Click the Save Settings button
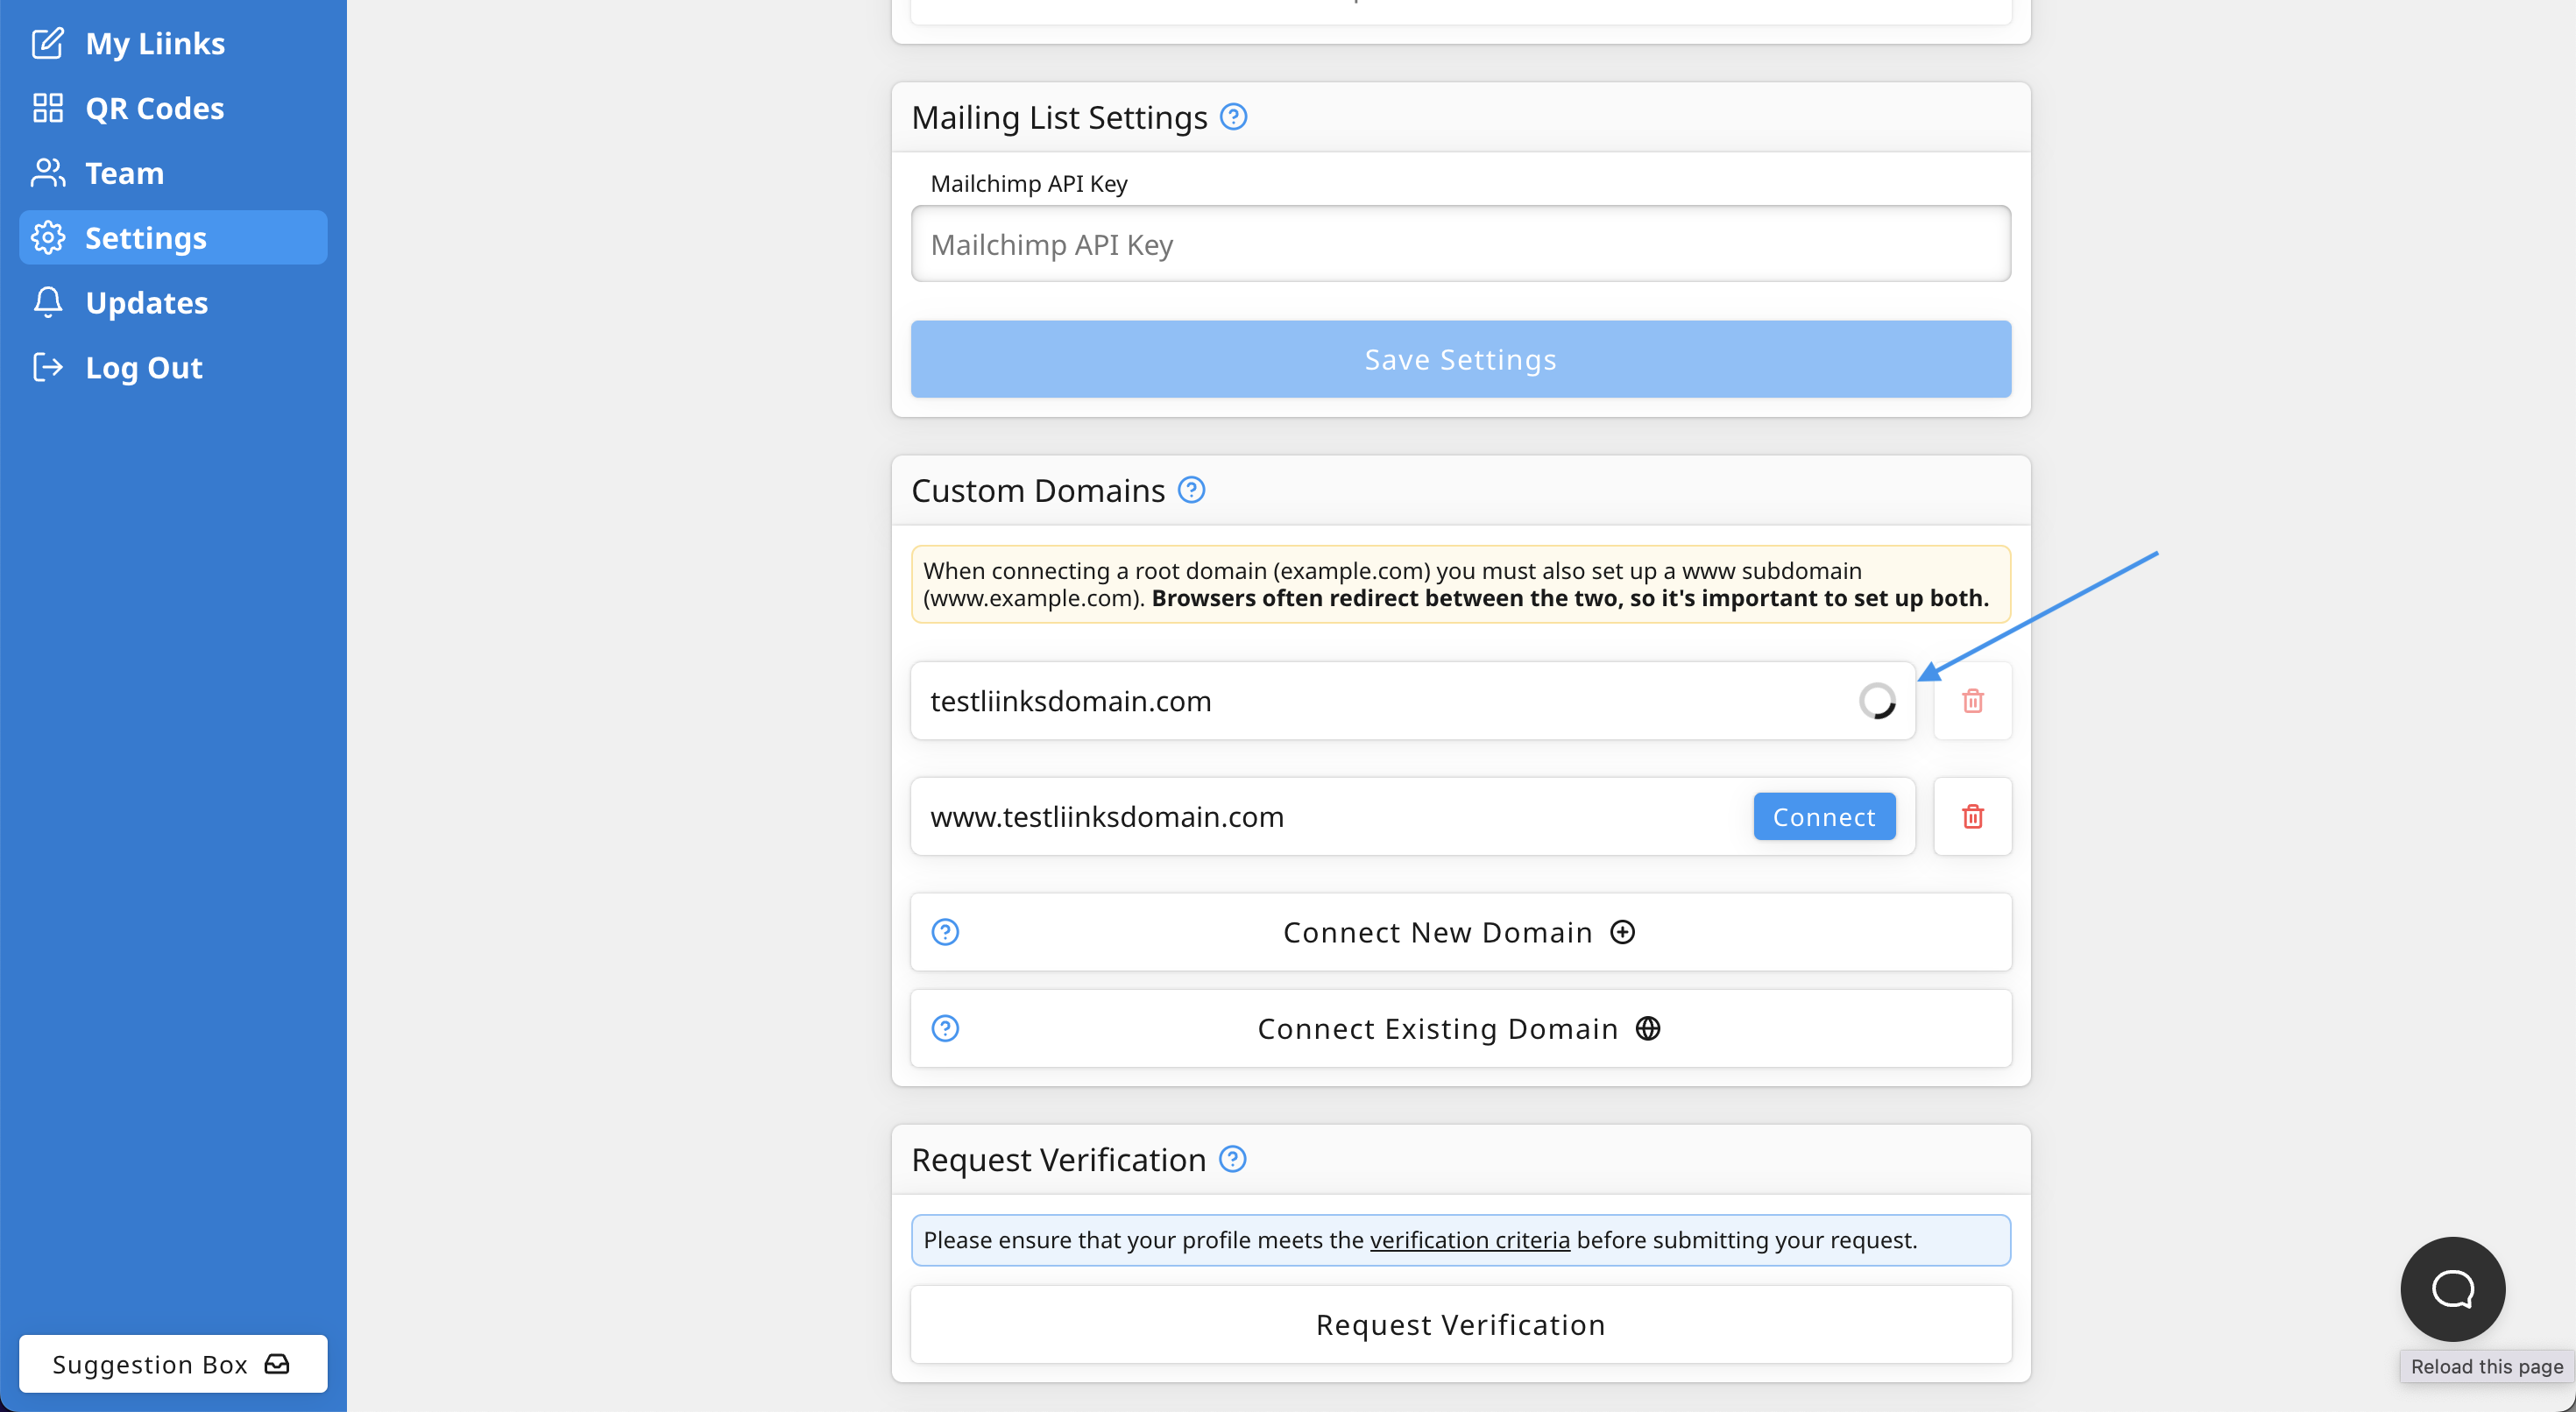Screen dimensions: 2576x1412 point(1460,359)
